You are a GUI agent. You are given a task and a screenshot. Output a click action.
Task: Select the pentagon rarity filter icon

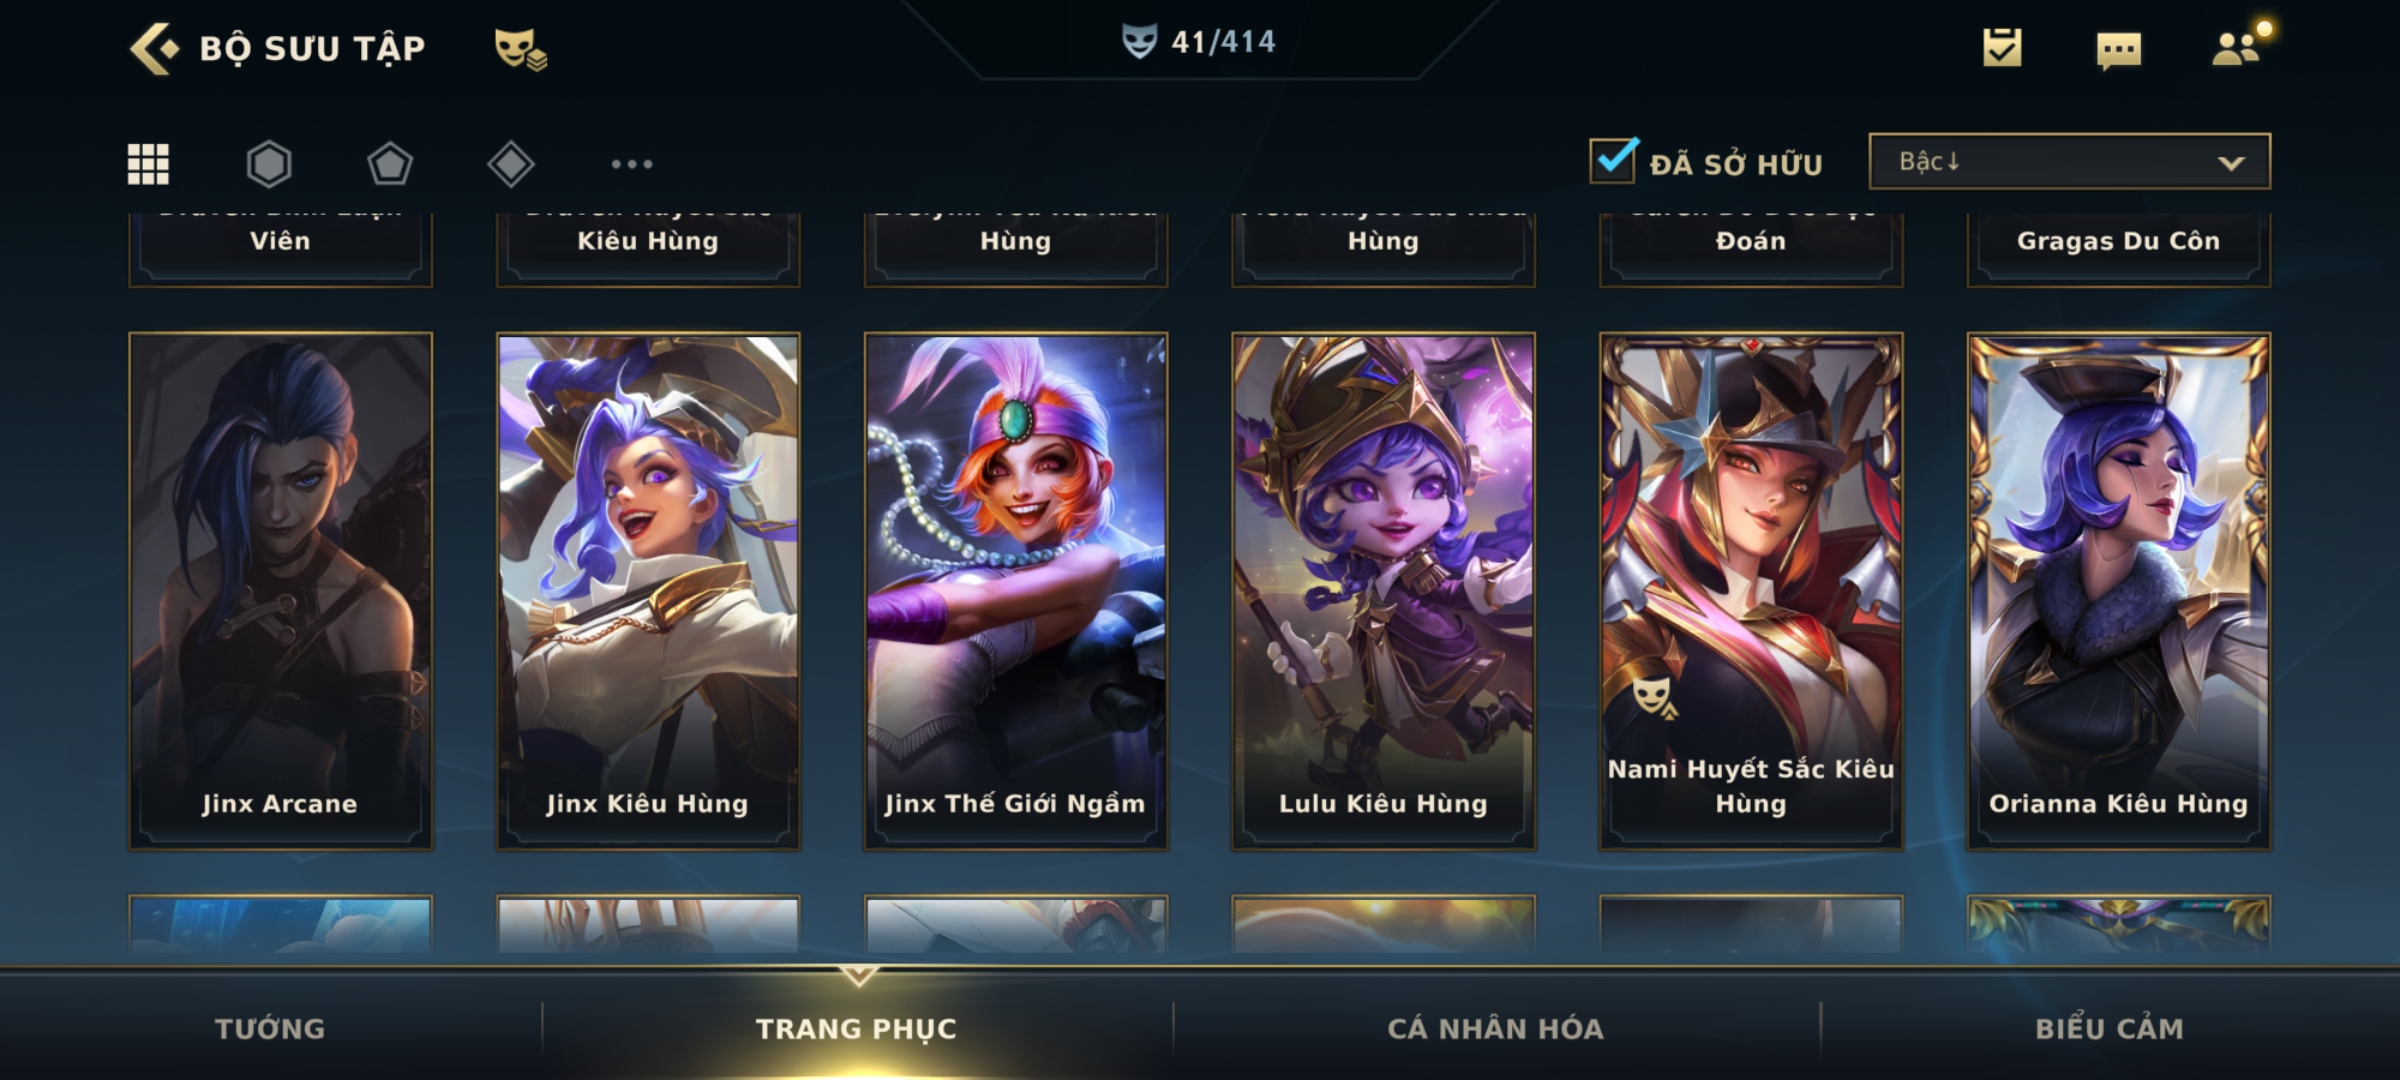(390, 164)
